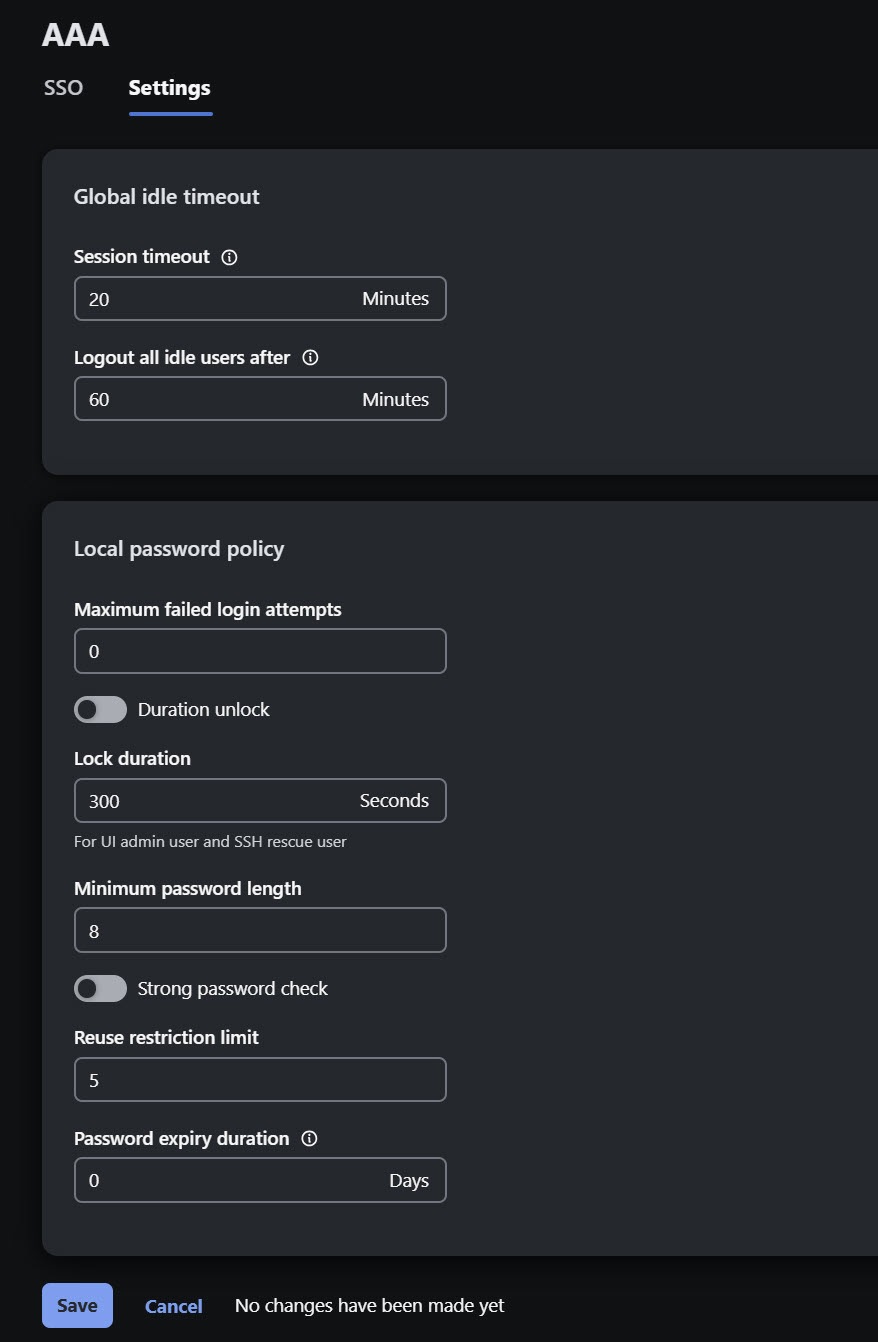Image resolution: width=878 pixels, height=1342 pixels.
Task: Select the Minimum password length label
Action: click(x=188, y=888)
